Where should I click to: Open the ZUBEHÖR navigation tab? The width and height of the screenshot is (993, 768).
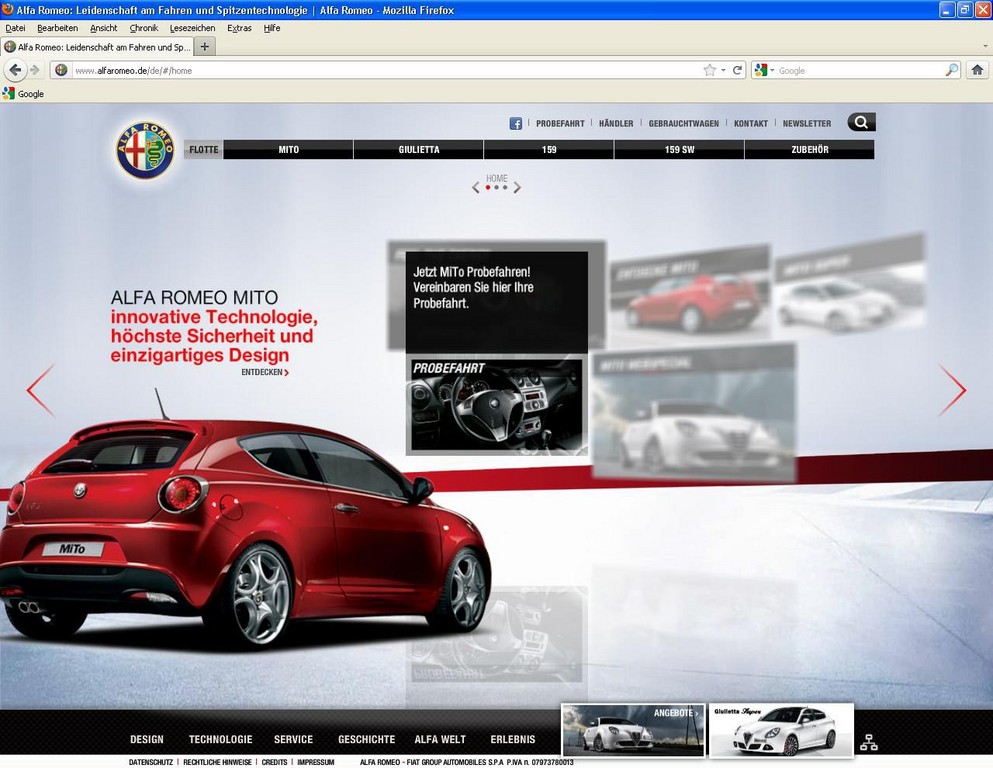pyautogui.click(x=810, y=150)
